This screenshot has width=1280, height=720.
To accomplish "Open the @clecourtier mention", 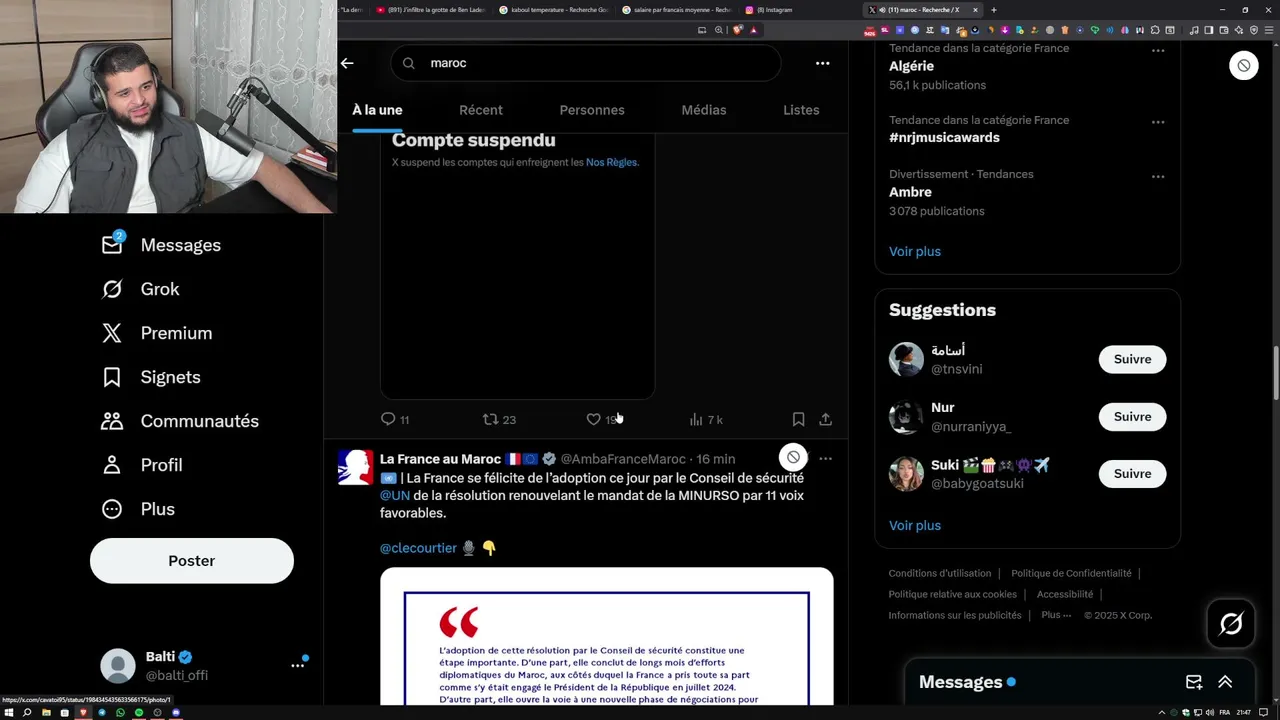I will (418, 548).
